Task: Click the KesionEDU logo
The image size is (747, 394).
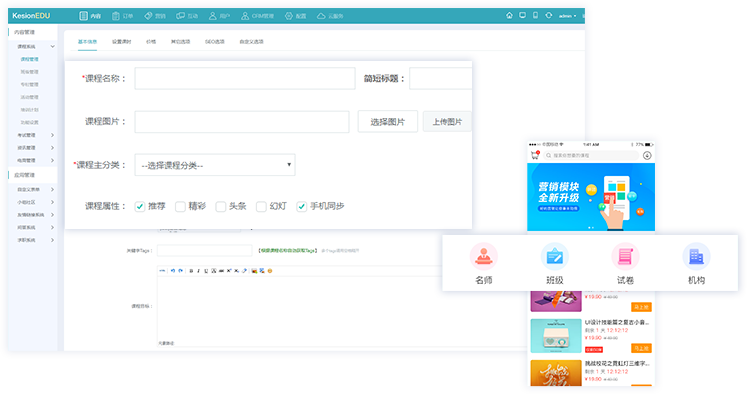Action: pos(31,16)
